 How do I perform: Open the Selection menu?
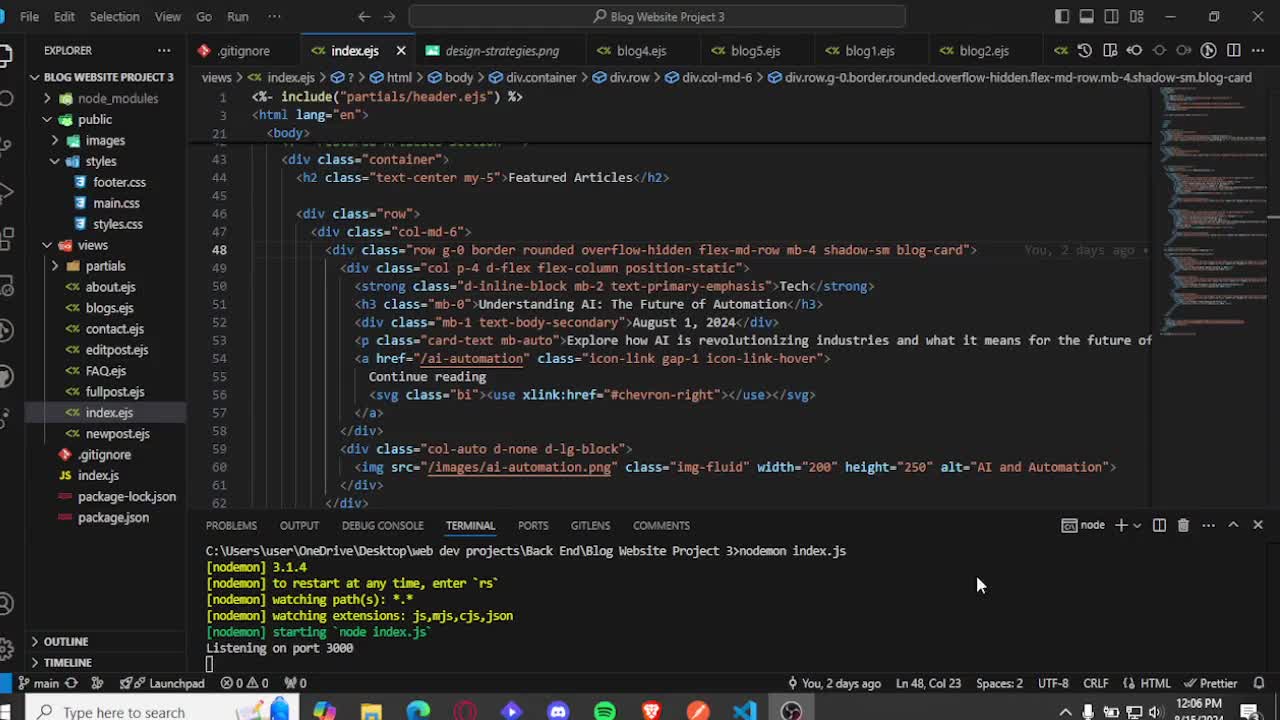(x=114, y=16)
